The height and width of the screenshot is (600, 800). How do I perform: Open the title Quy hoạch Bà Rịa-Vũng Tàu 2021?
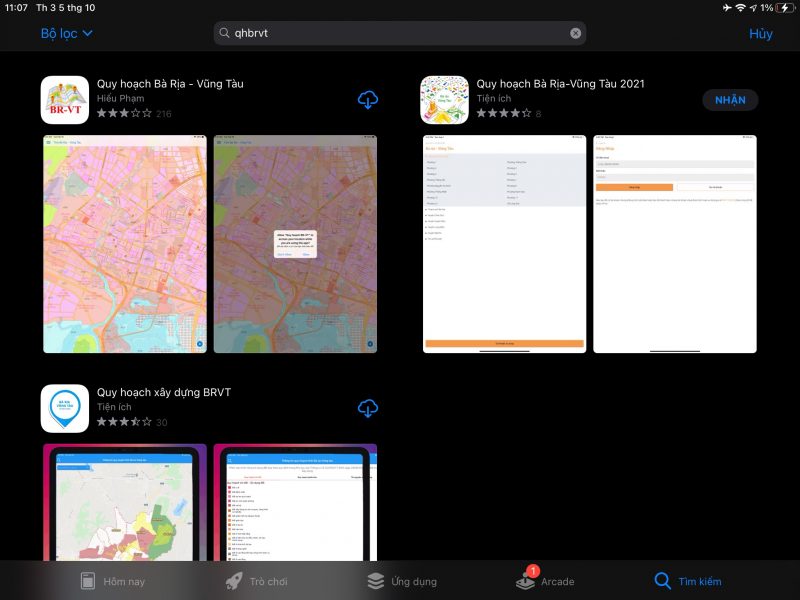(x=560, y=84)
